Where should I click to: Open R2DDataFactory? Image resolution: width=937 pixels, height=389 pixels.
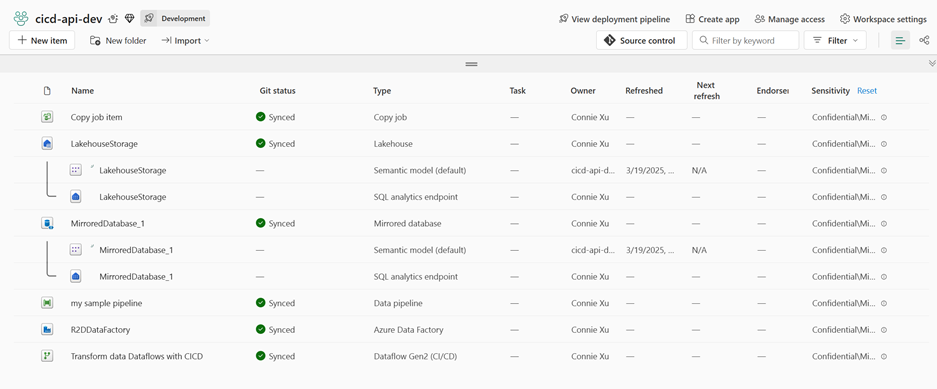100,329
